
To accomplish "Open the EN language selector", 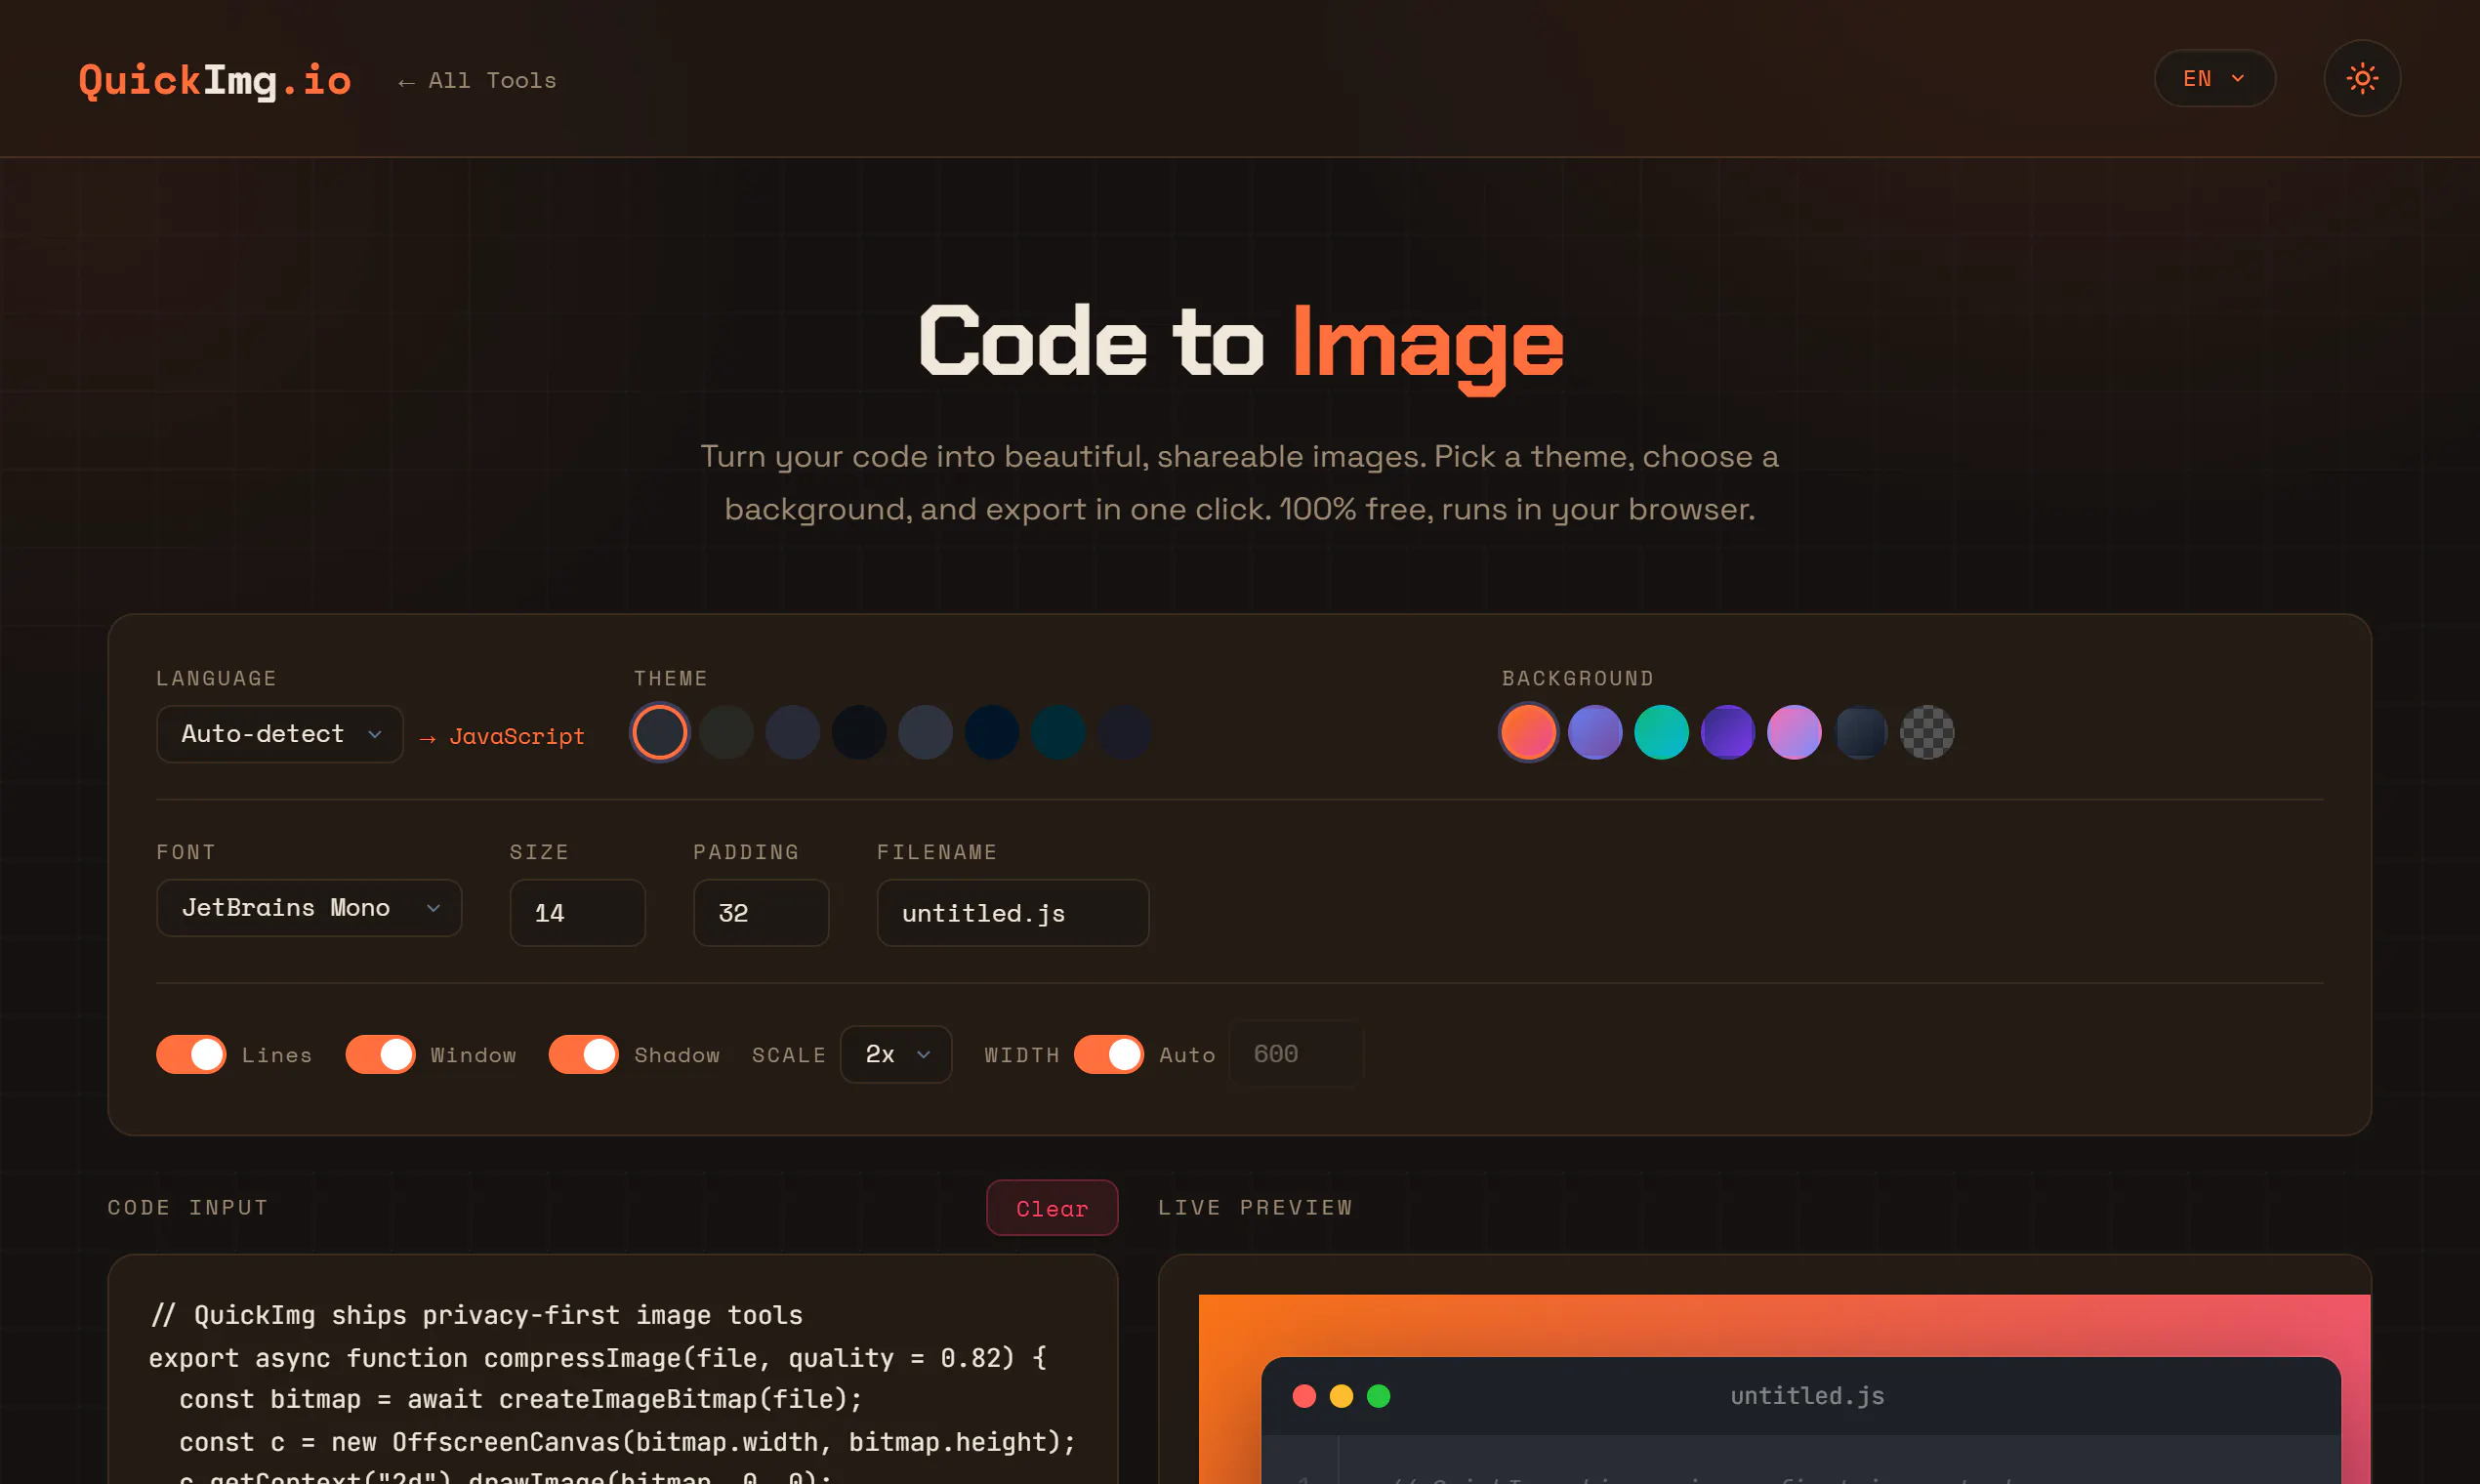I will (x=2214, y=78).
